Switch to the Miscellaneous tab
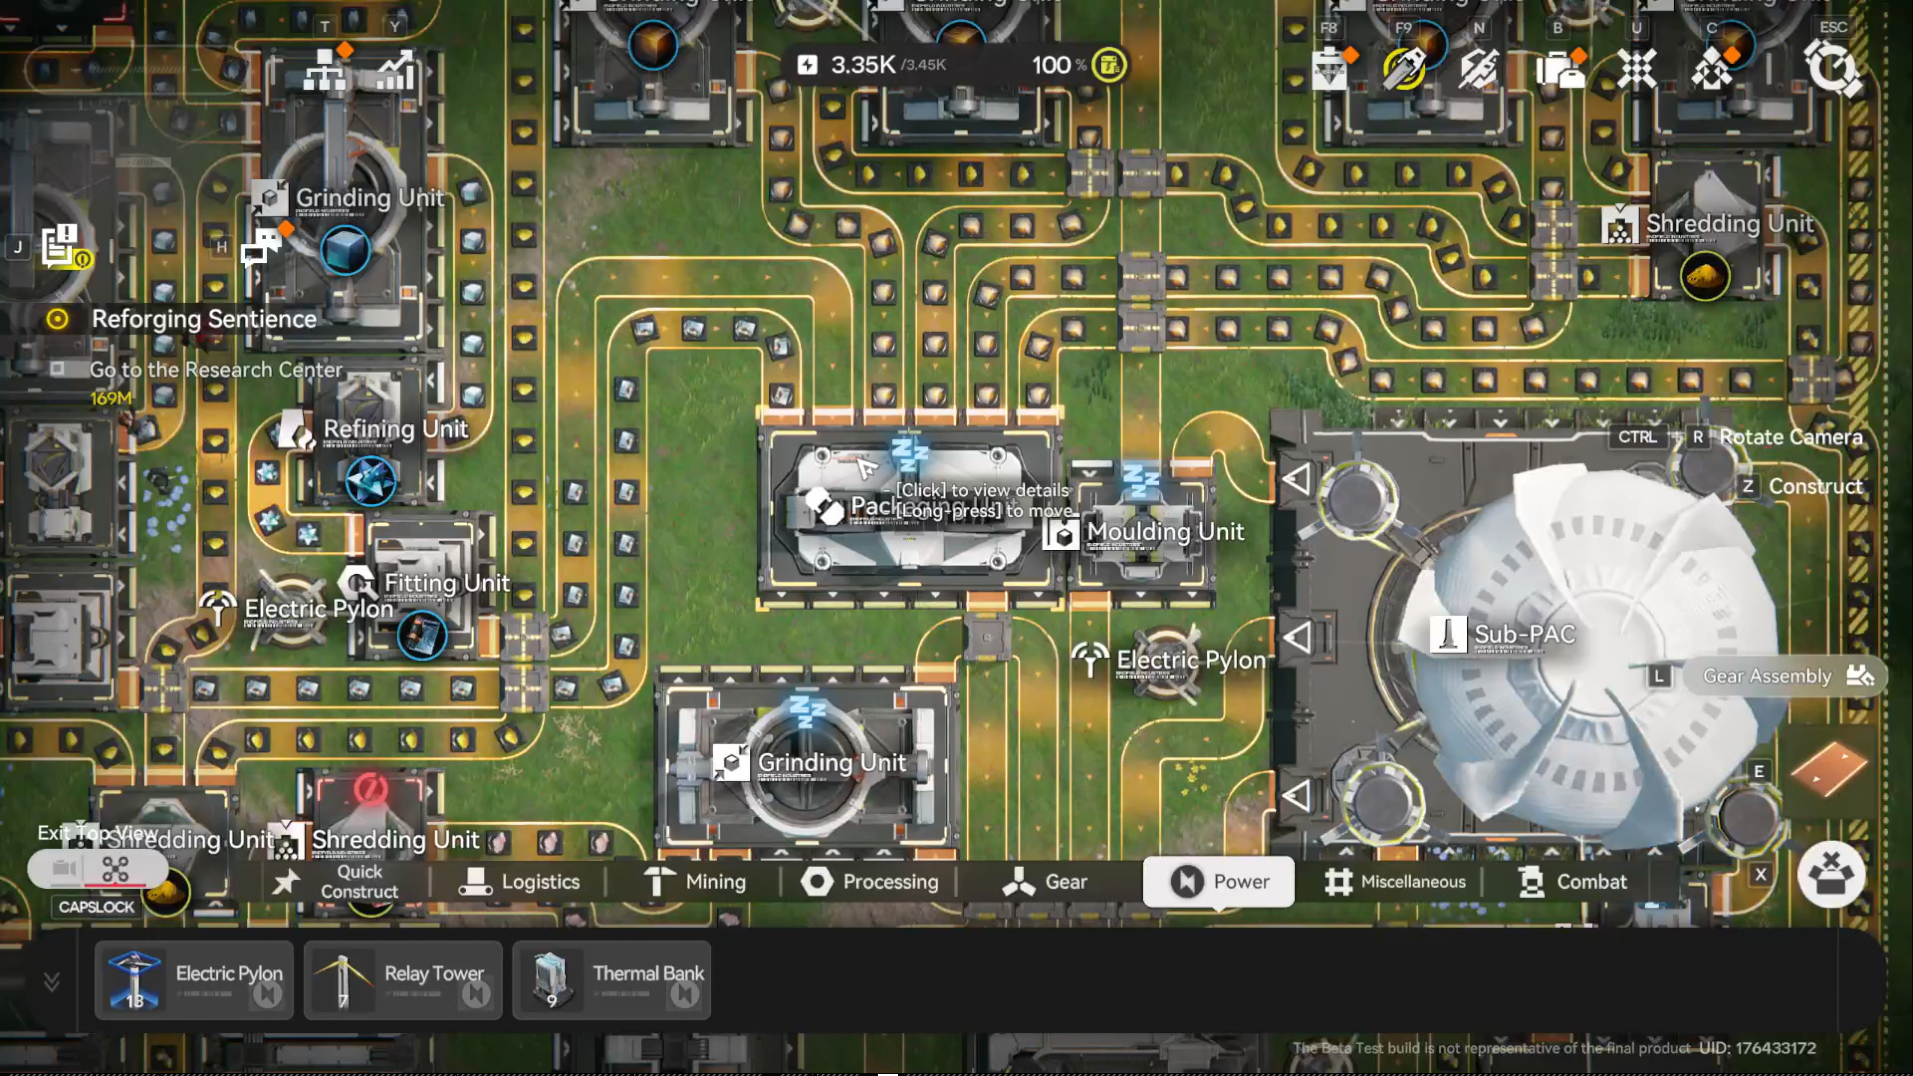Screen dimensions: 1913x1076 (x=1394, y=882)
